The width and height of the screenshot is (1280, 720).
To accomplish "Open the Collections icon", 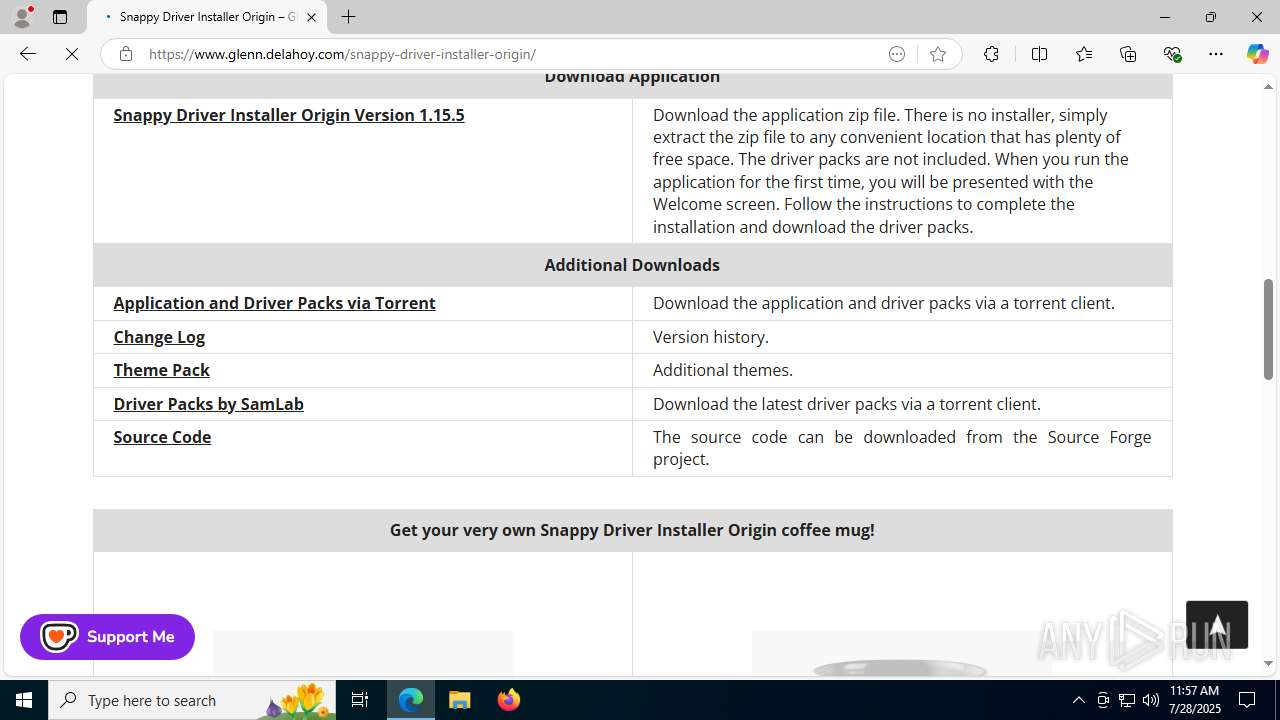I will point(1128,54).
